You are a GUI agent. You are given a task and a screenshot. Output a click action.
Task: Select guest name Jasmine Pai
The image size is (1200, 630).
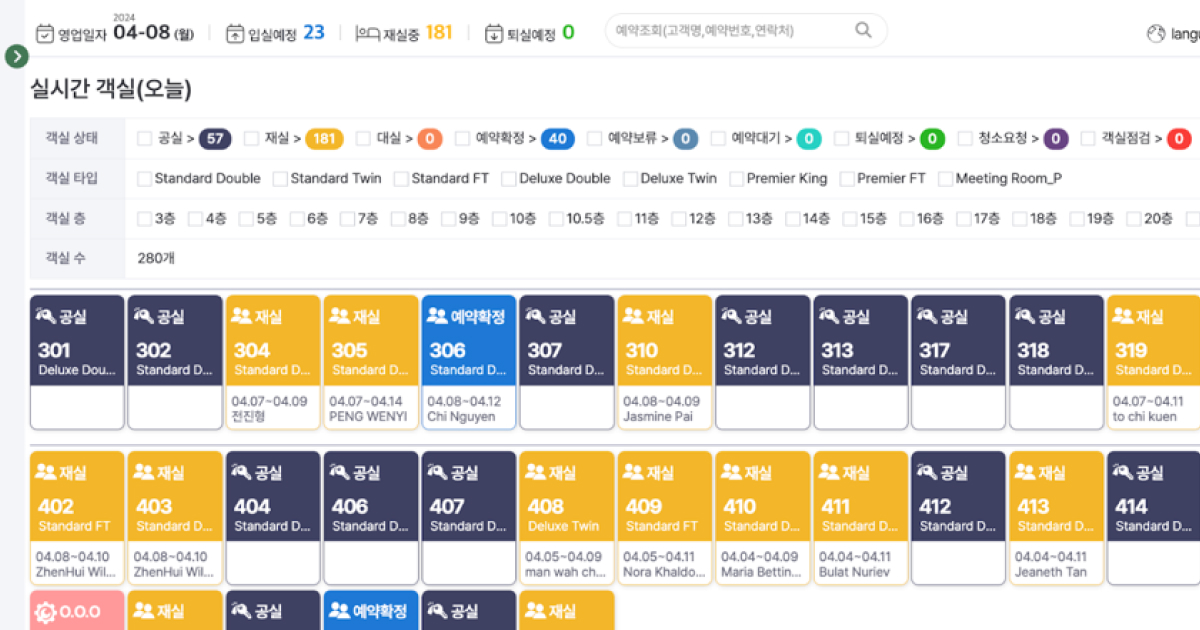(657, 416)
